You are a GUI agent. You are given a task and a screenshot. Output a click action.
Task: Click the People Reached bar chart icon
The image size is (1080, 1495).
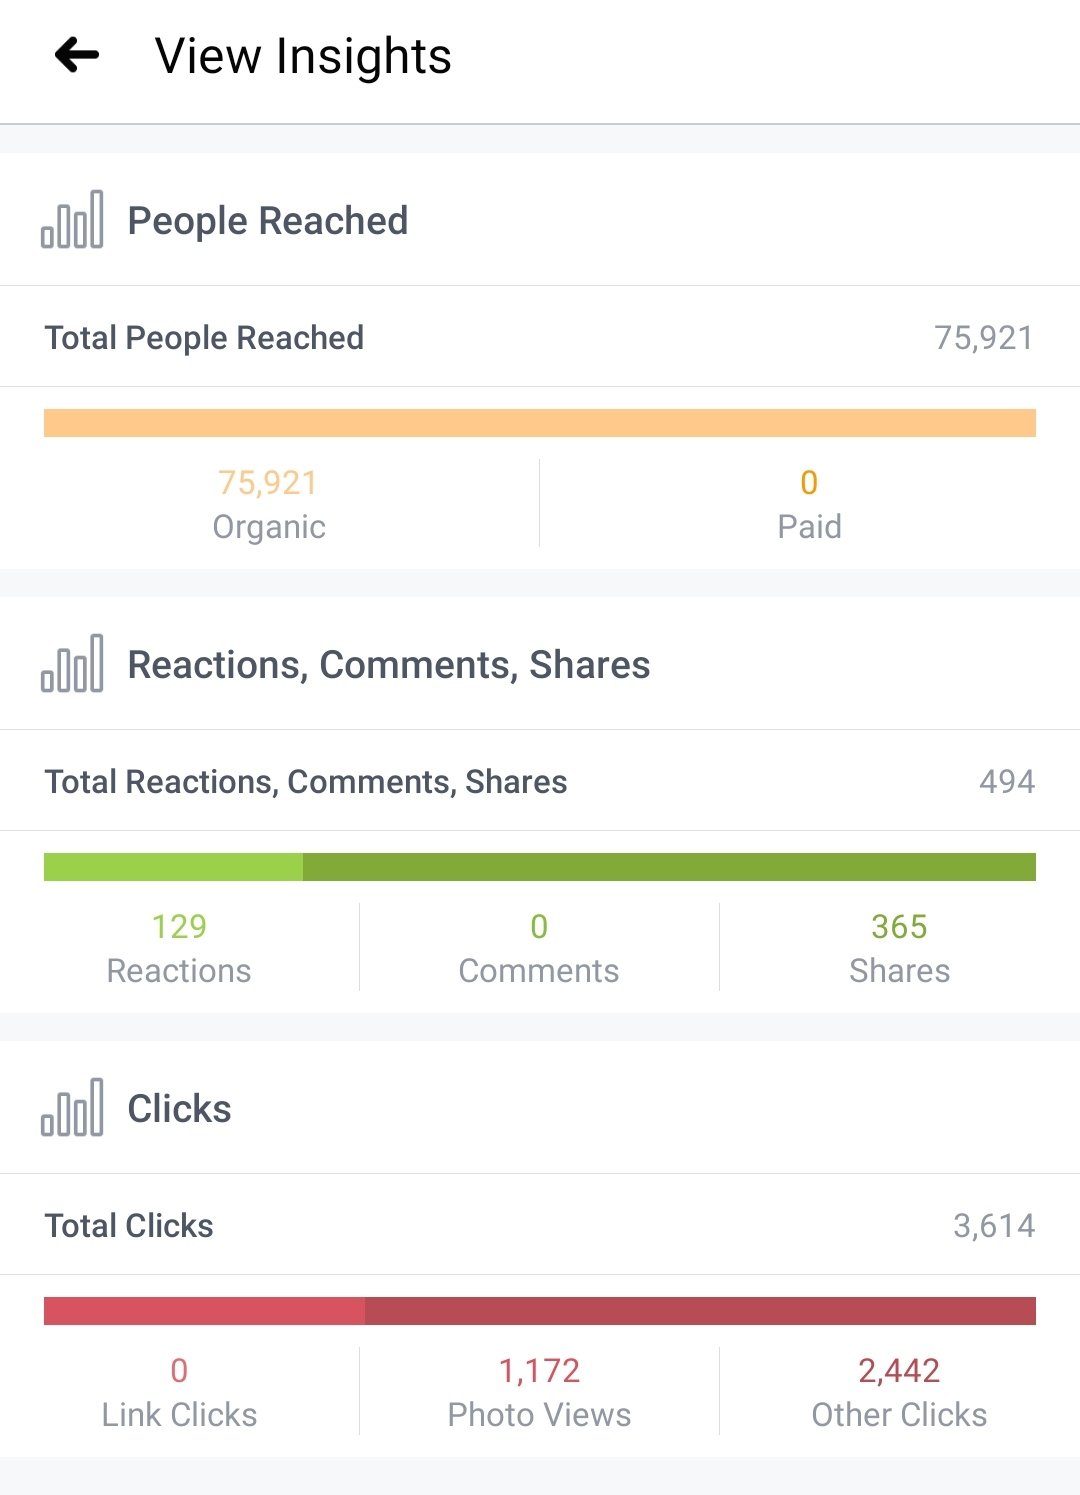click(72, 219)
